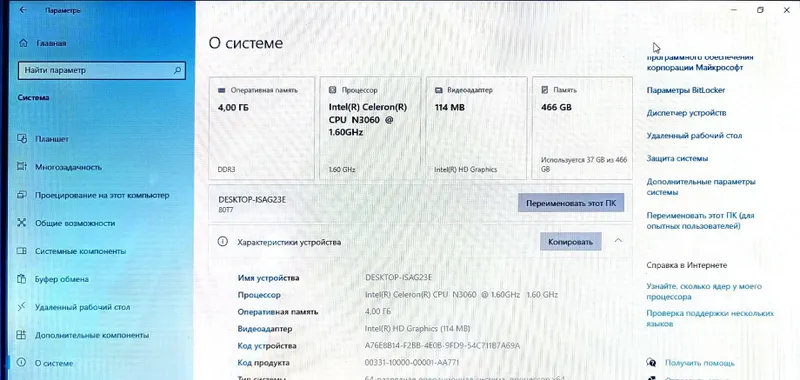
Task: Click the Используется 37 GB из 466 GB text
Action: pyautogui.click(x=584, y=164)
